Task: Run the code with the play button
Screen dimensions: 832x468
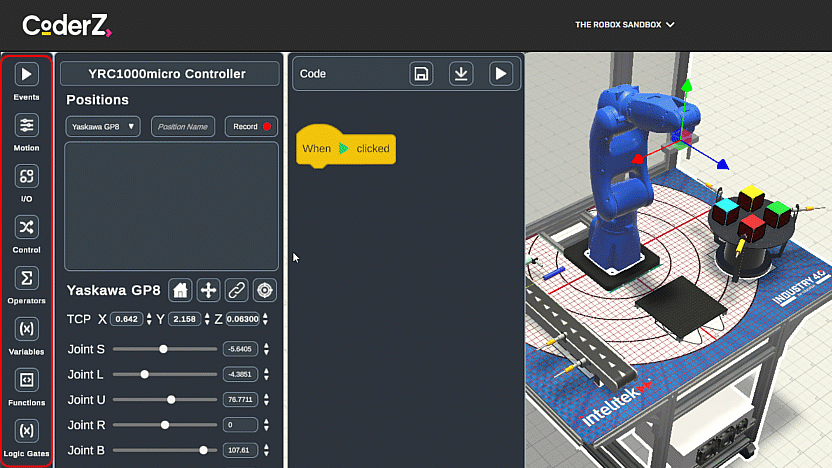Action: tap(501, 73)
